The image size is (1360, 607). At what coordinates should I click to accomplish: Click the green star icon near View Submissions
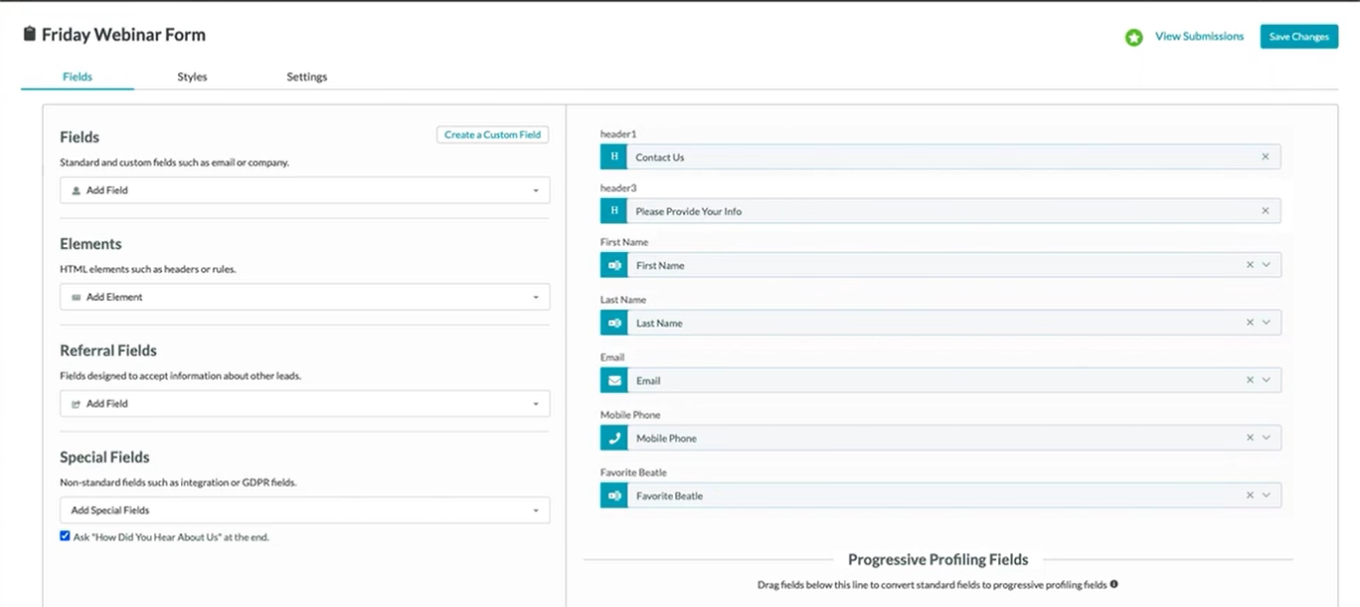[1133, 37]
